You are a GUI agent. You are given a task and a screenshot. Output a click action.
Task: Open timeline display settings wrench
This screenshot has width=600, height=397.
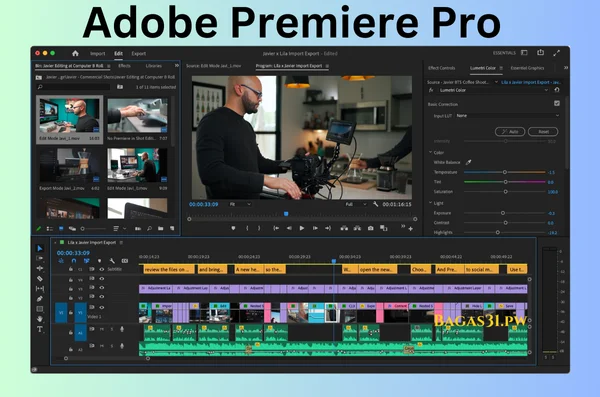pos(112,261)
